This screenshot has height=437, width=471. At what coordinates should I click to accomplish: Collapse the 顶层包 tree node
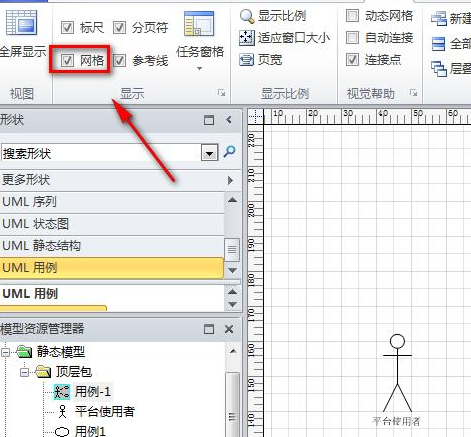(24, 372)
